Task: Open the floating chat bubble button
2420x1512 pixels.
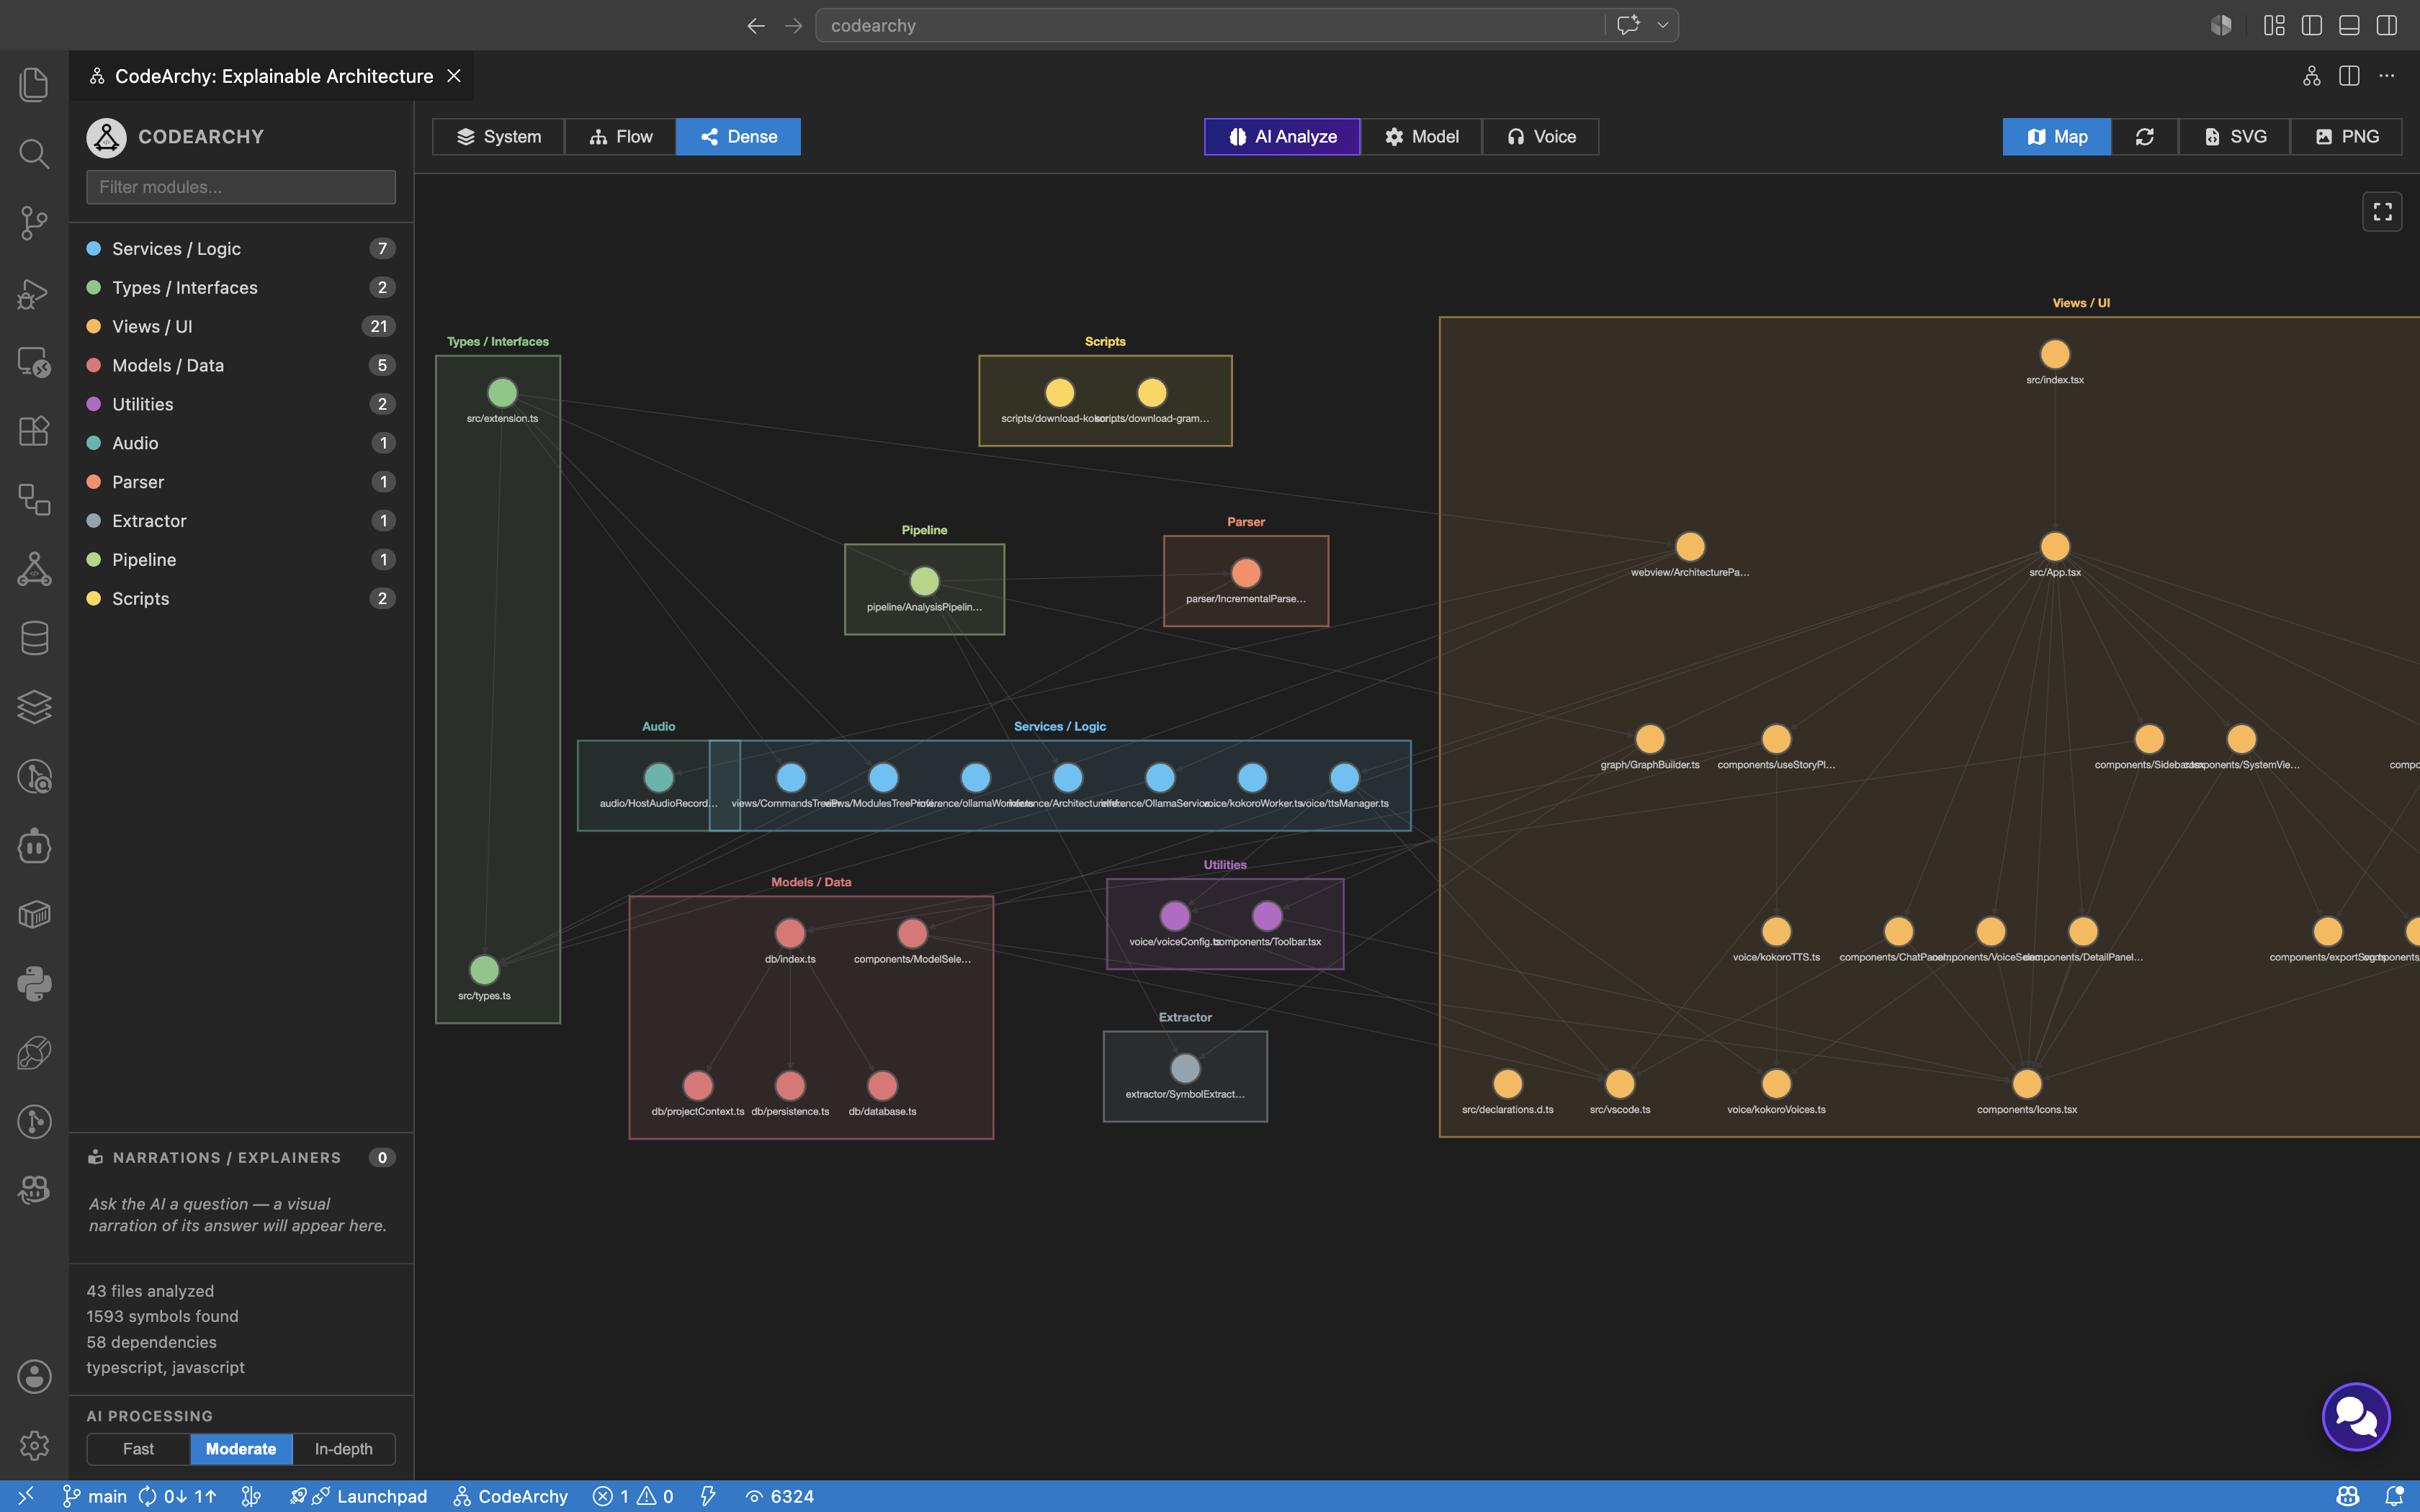Action: pyautogui.click(x=2356, y=1416)
